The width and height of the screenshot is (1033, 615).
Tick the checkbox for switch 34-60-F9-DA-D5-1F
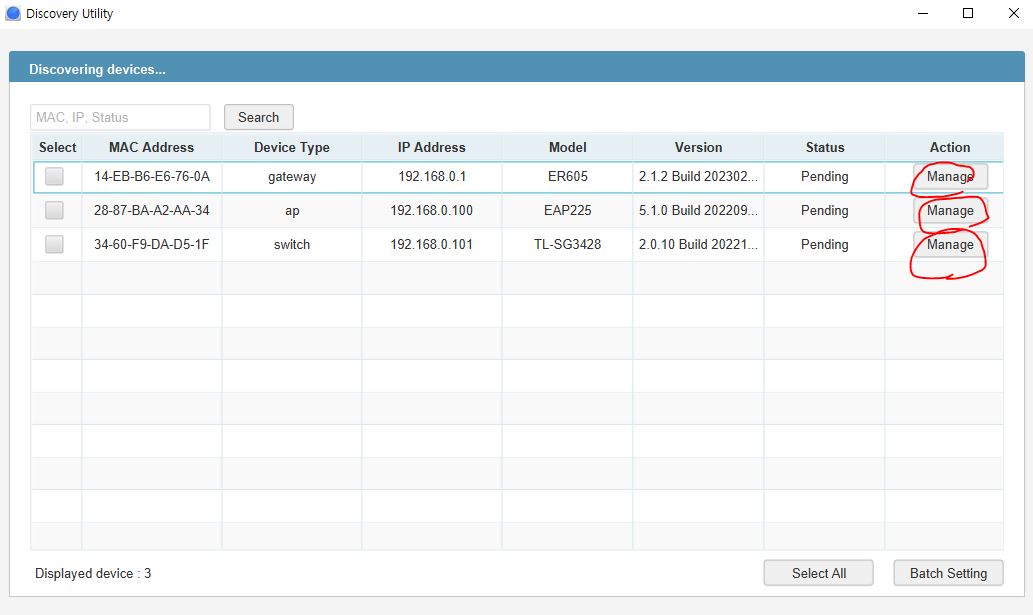click(x=54, y=244)
